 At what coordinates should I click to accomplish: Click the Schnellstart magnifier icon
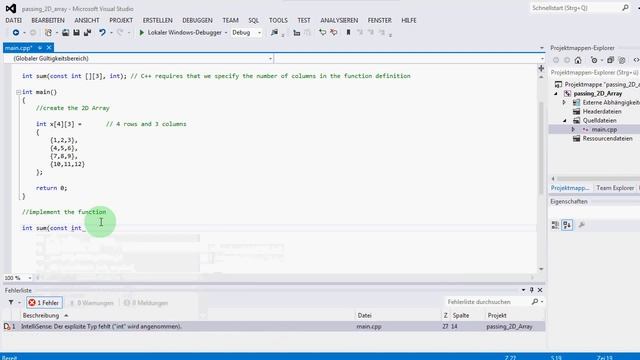coord(625,8)
